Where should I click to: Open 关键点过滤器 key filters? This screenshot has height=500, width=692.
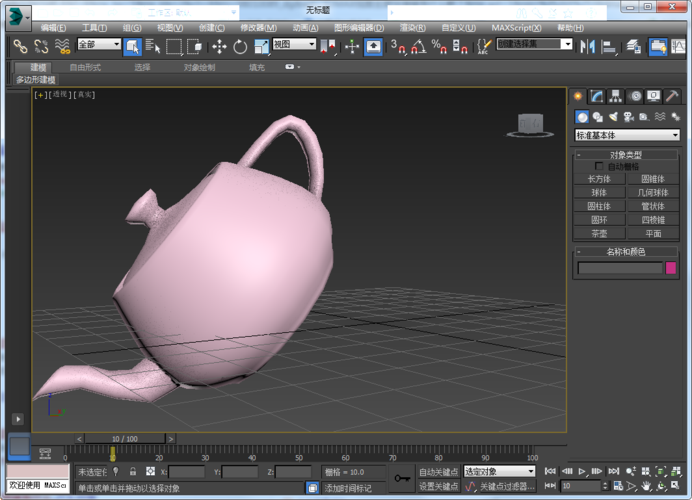point(507,486)
